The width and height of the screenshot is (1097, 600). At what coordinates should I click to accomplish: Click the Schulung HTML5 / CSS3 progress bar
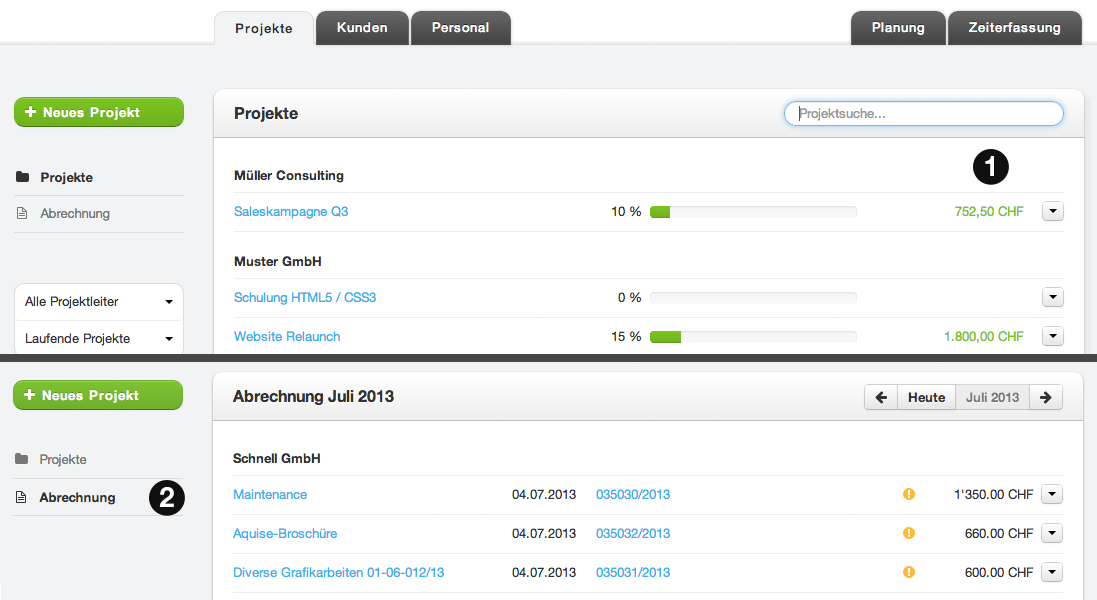tap(753, 298)
